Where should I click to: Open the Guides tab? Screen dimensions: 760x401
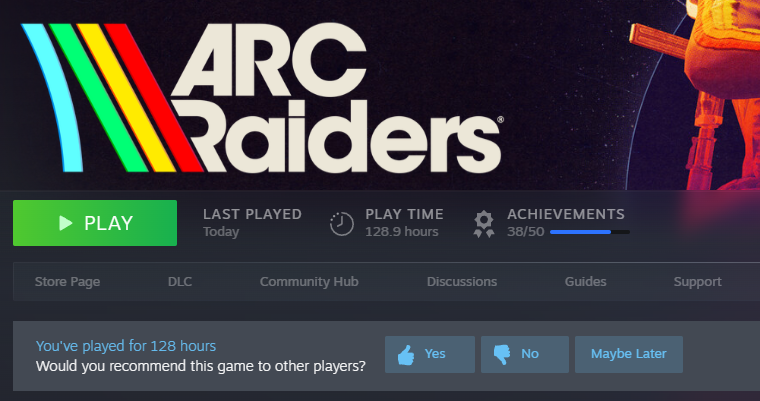click(x=586, y=282)
